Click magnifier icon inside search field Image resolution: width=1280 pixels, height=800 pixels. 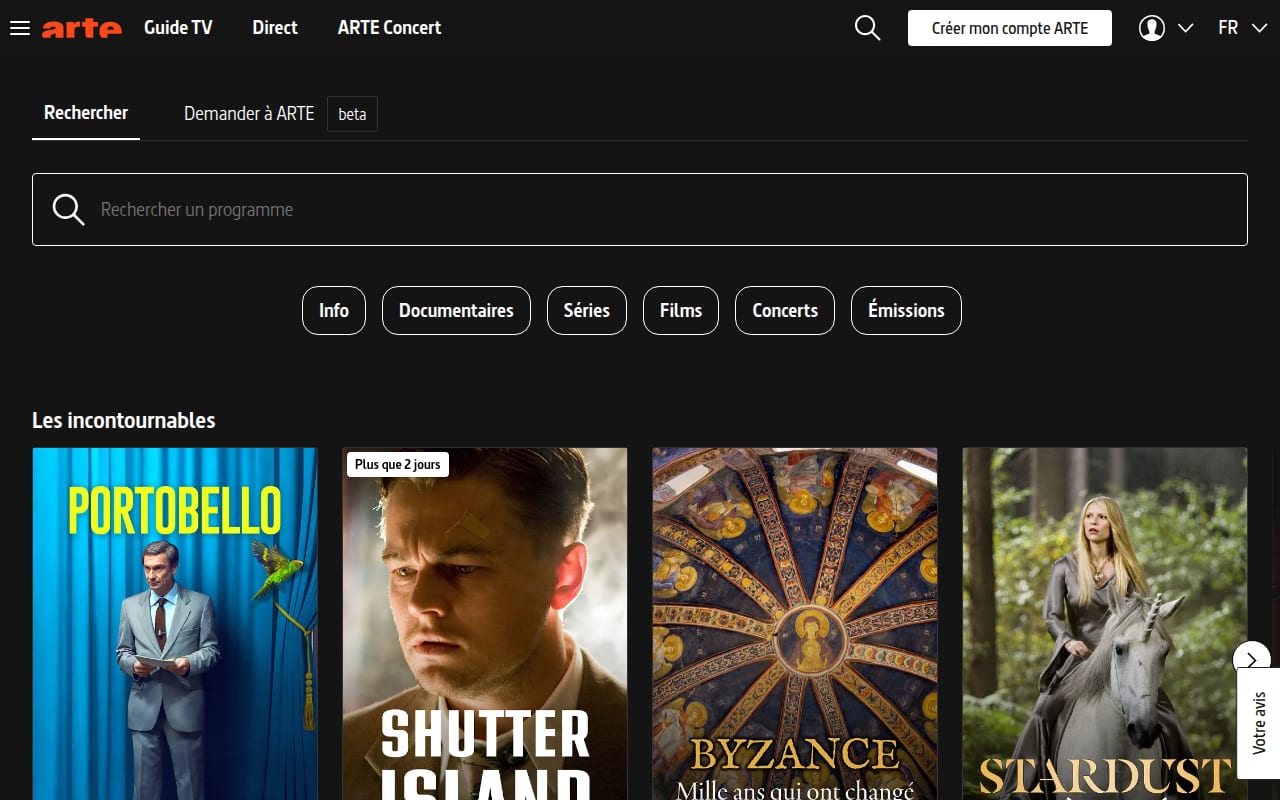68,209
